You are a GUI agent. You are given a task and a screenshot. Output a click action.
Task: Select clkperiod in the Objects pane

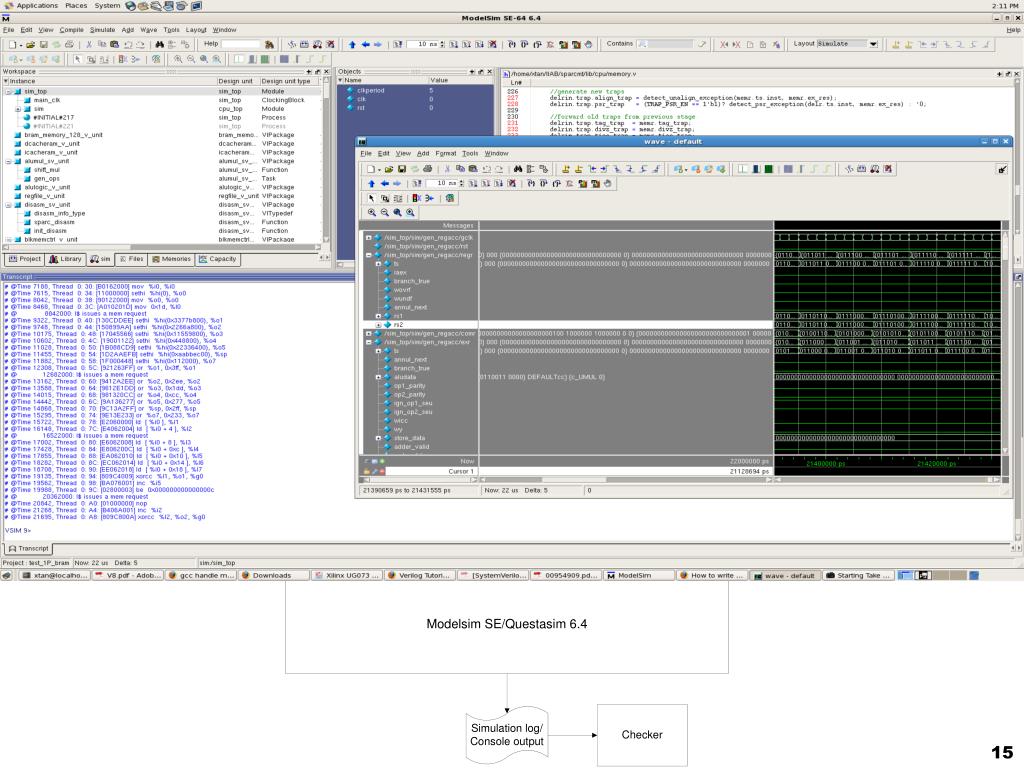370,91
